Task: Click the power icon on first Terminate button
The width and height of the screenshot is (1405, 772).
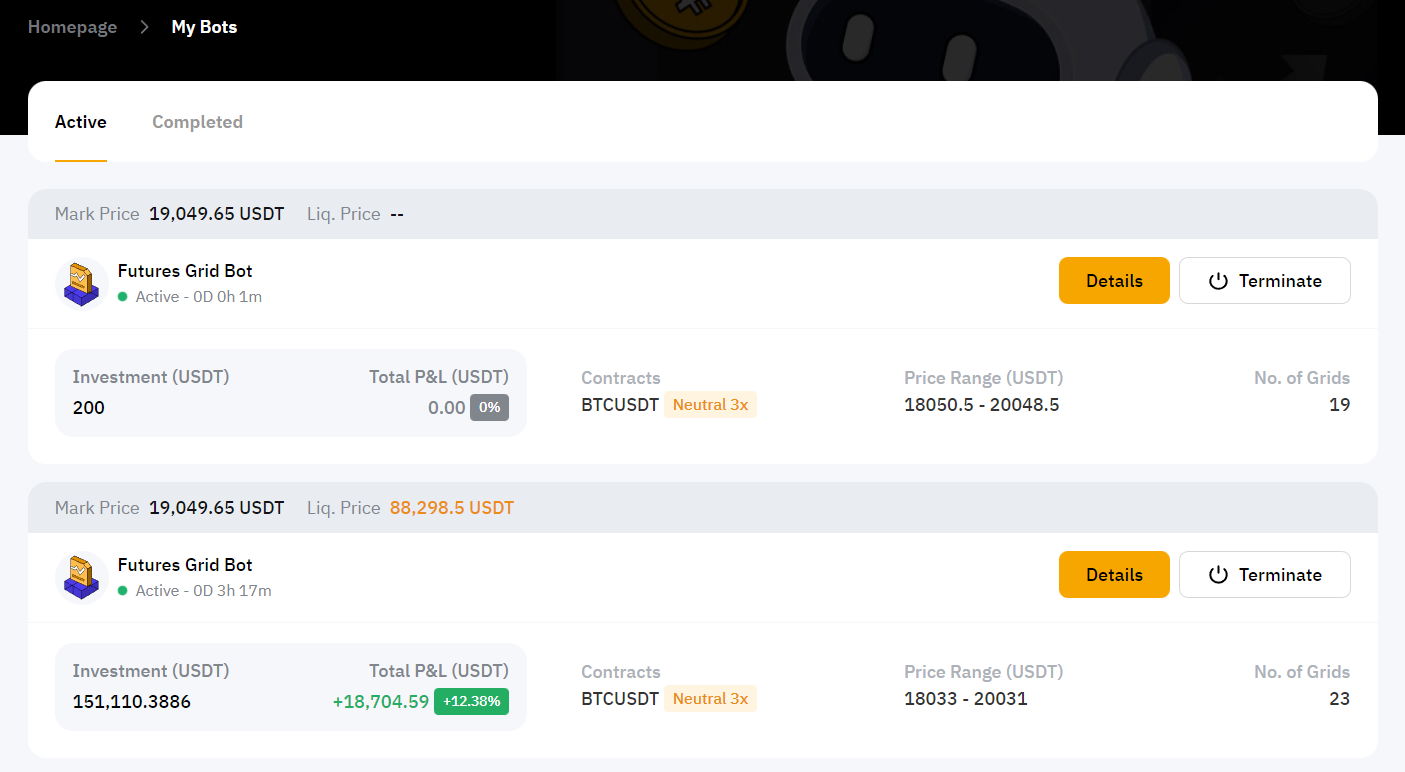Action: coord(1218,281)
